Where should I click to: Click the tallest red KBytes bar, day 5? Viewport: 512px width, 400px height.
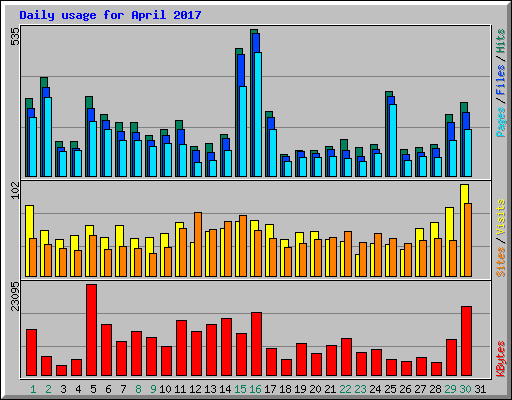(92, 330)
